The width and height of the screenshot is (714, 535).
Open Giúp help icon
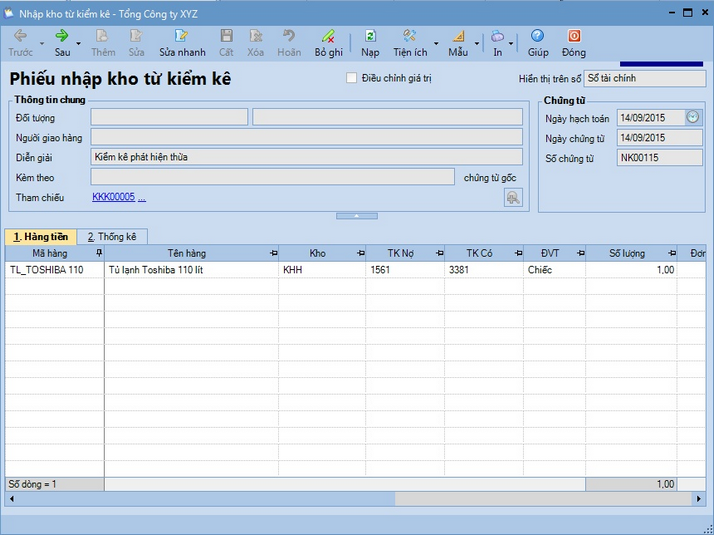pos(537,36)
